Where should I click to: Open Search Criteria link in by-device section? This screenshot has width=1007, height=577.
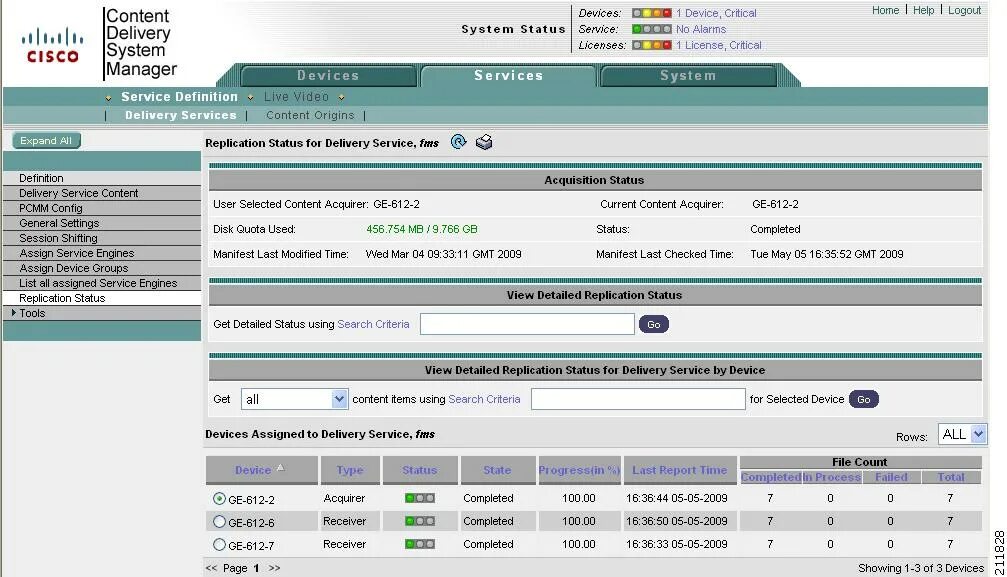click(484, 399)
